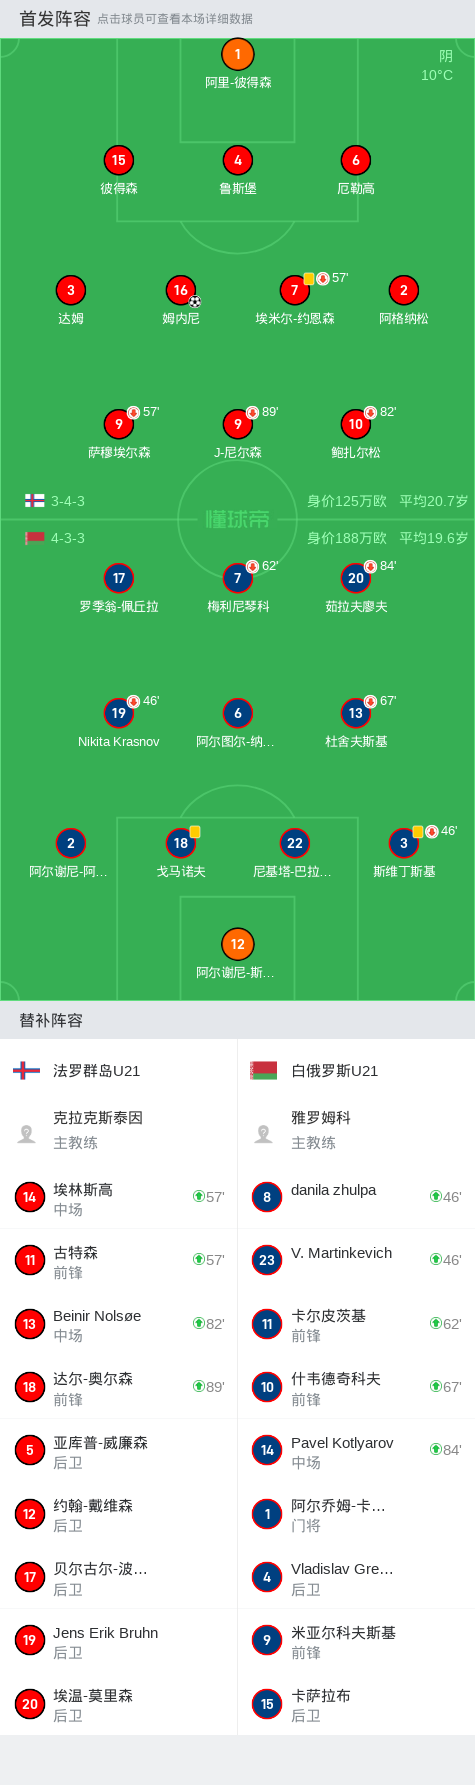The width and height of the screenshot is (475, 1785).
Task: Tap player 7 埃米尔-约恩森 jersey circle
Action: coord(294,290)
